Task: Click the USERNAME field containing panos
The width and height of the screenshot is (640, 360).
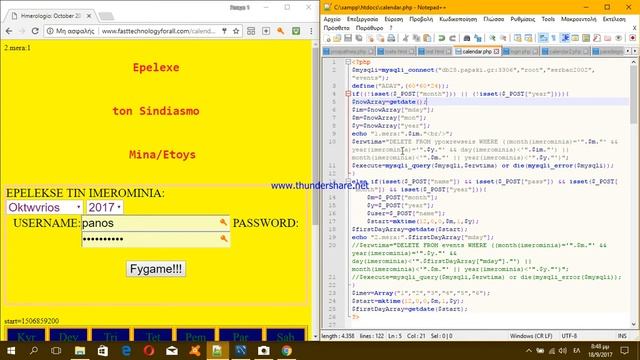Action: [x=156, y=223]
